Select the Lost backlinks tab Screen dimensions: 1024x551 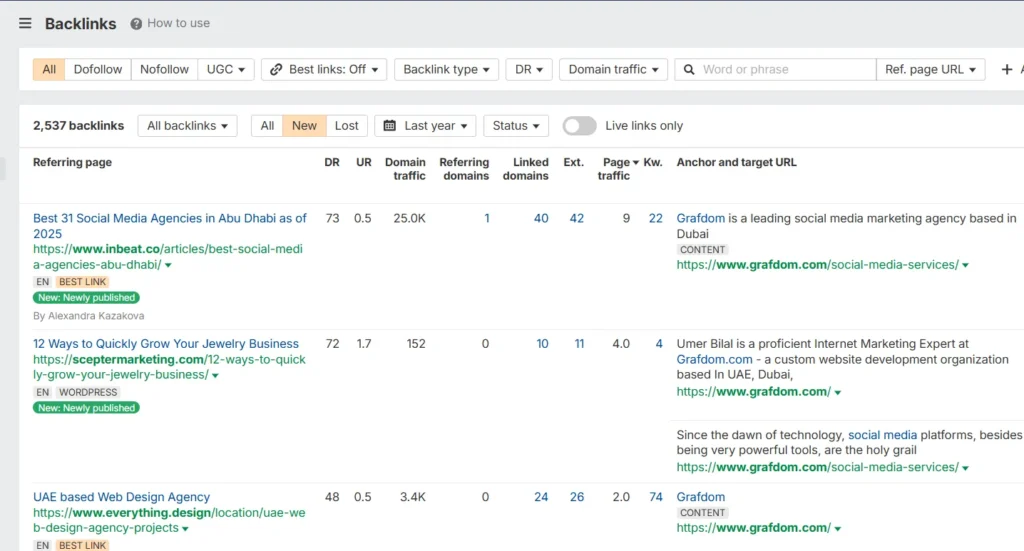[347, 125]
